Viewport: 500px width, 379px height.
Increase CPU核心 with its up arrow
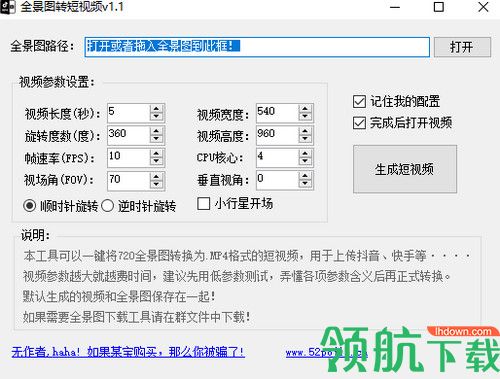coord(305,153)
